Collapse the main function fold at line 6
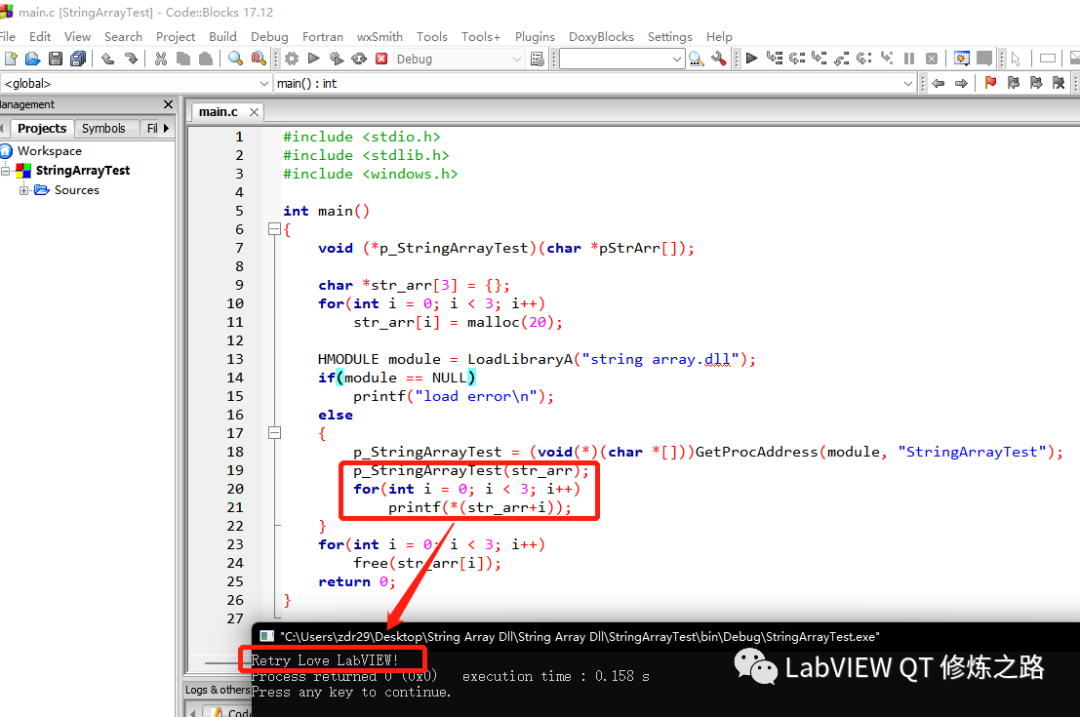The height and width of the screenshot is (717, 1080). [274, 229]
